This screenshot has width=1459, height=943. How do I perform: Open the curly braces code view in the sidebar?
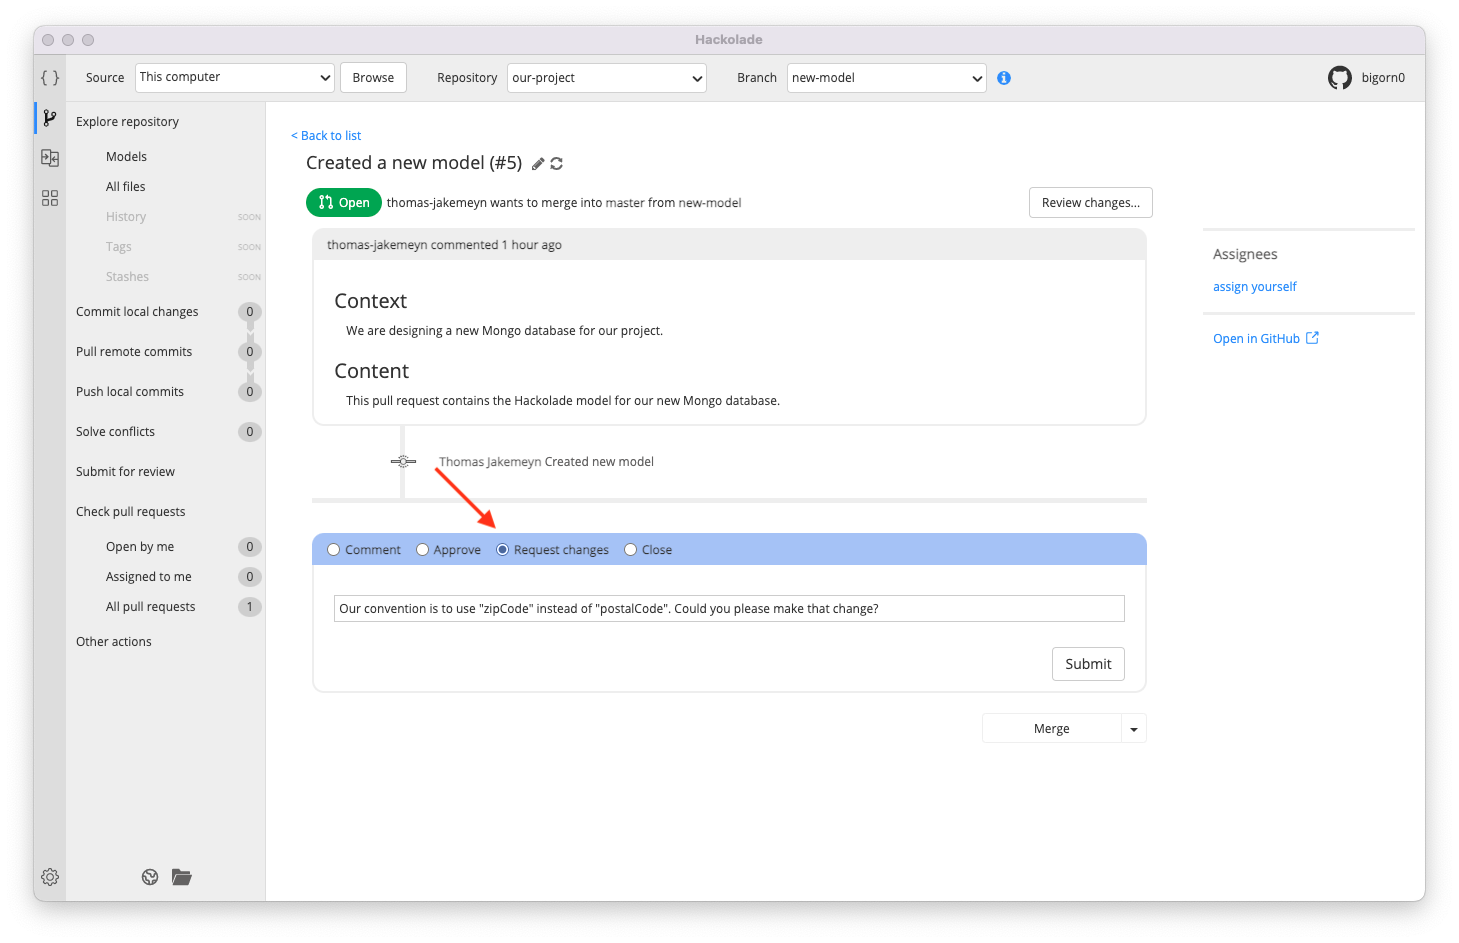pyautogui.click(x=49, y=77)
